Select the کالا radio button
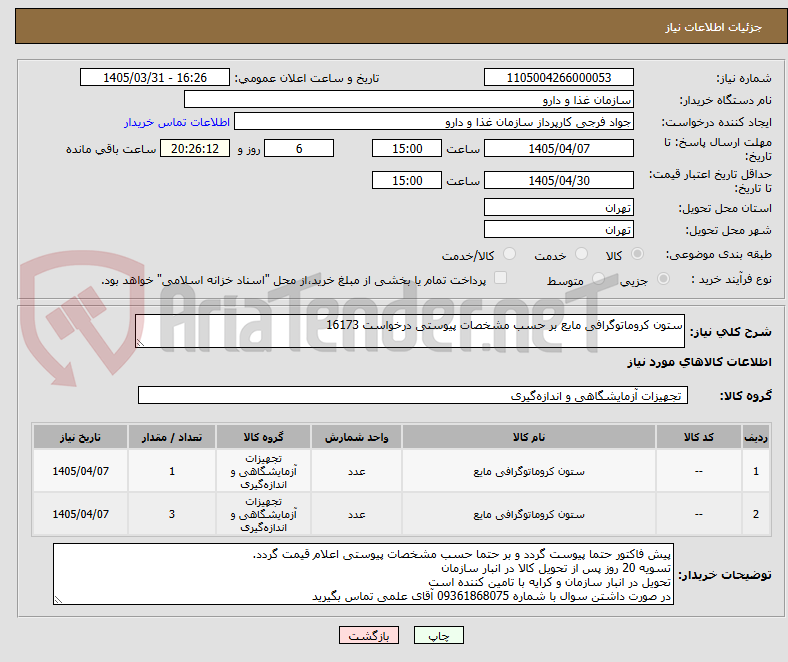The image size is (788, 662). [637, 254]
